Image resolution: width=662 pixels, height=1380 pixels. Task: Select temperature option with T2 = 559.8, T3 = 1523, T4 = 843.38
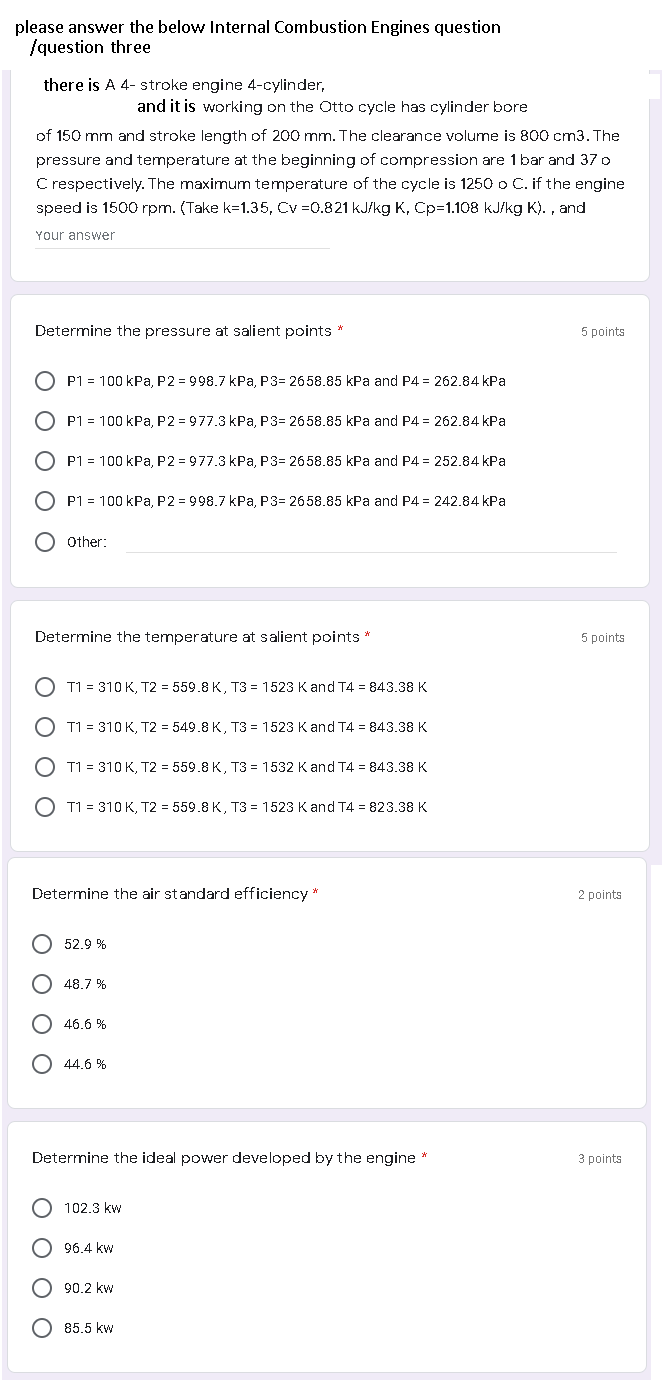point(45,687)
